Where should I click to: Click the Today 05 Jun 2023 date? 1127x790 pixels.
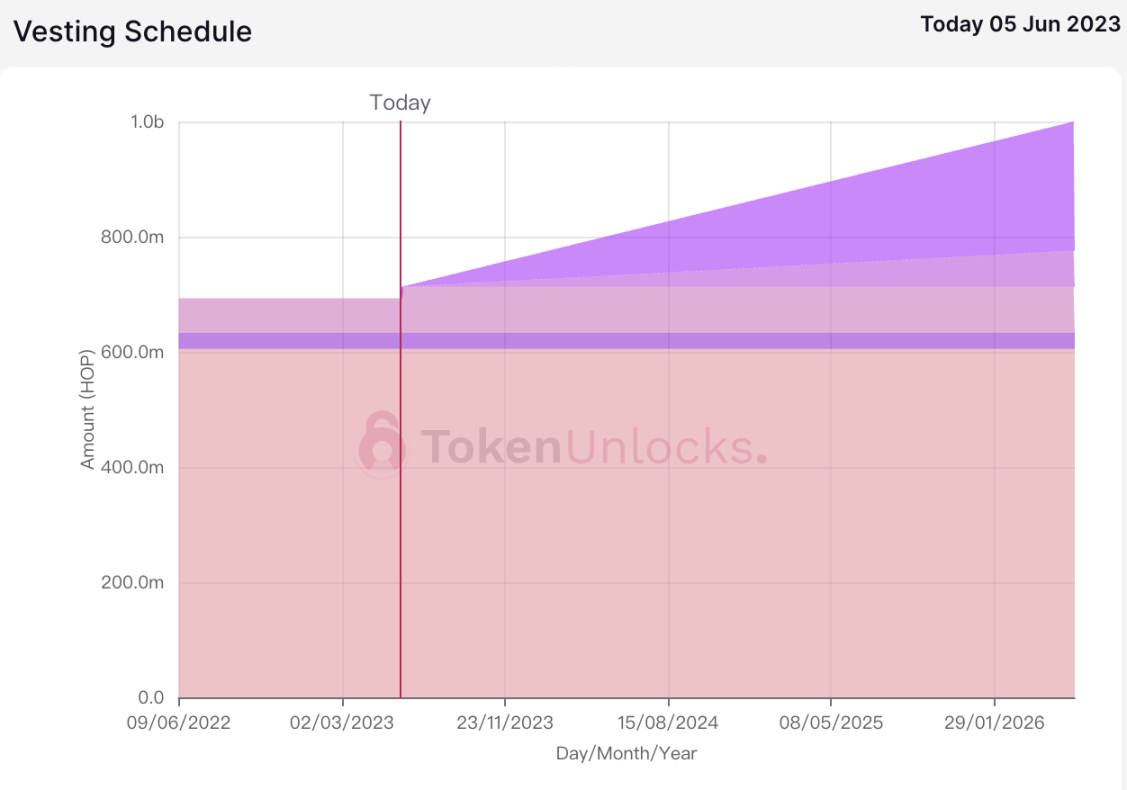pyautogui.click(x=1020, y=24)
